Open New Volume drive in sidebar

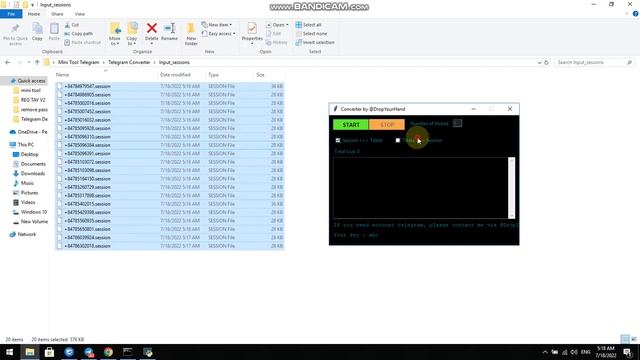click(34, 222)
